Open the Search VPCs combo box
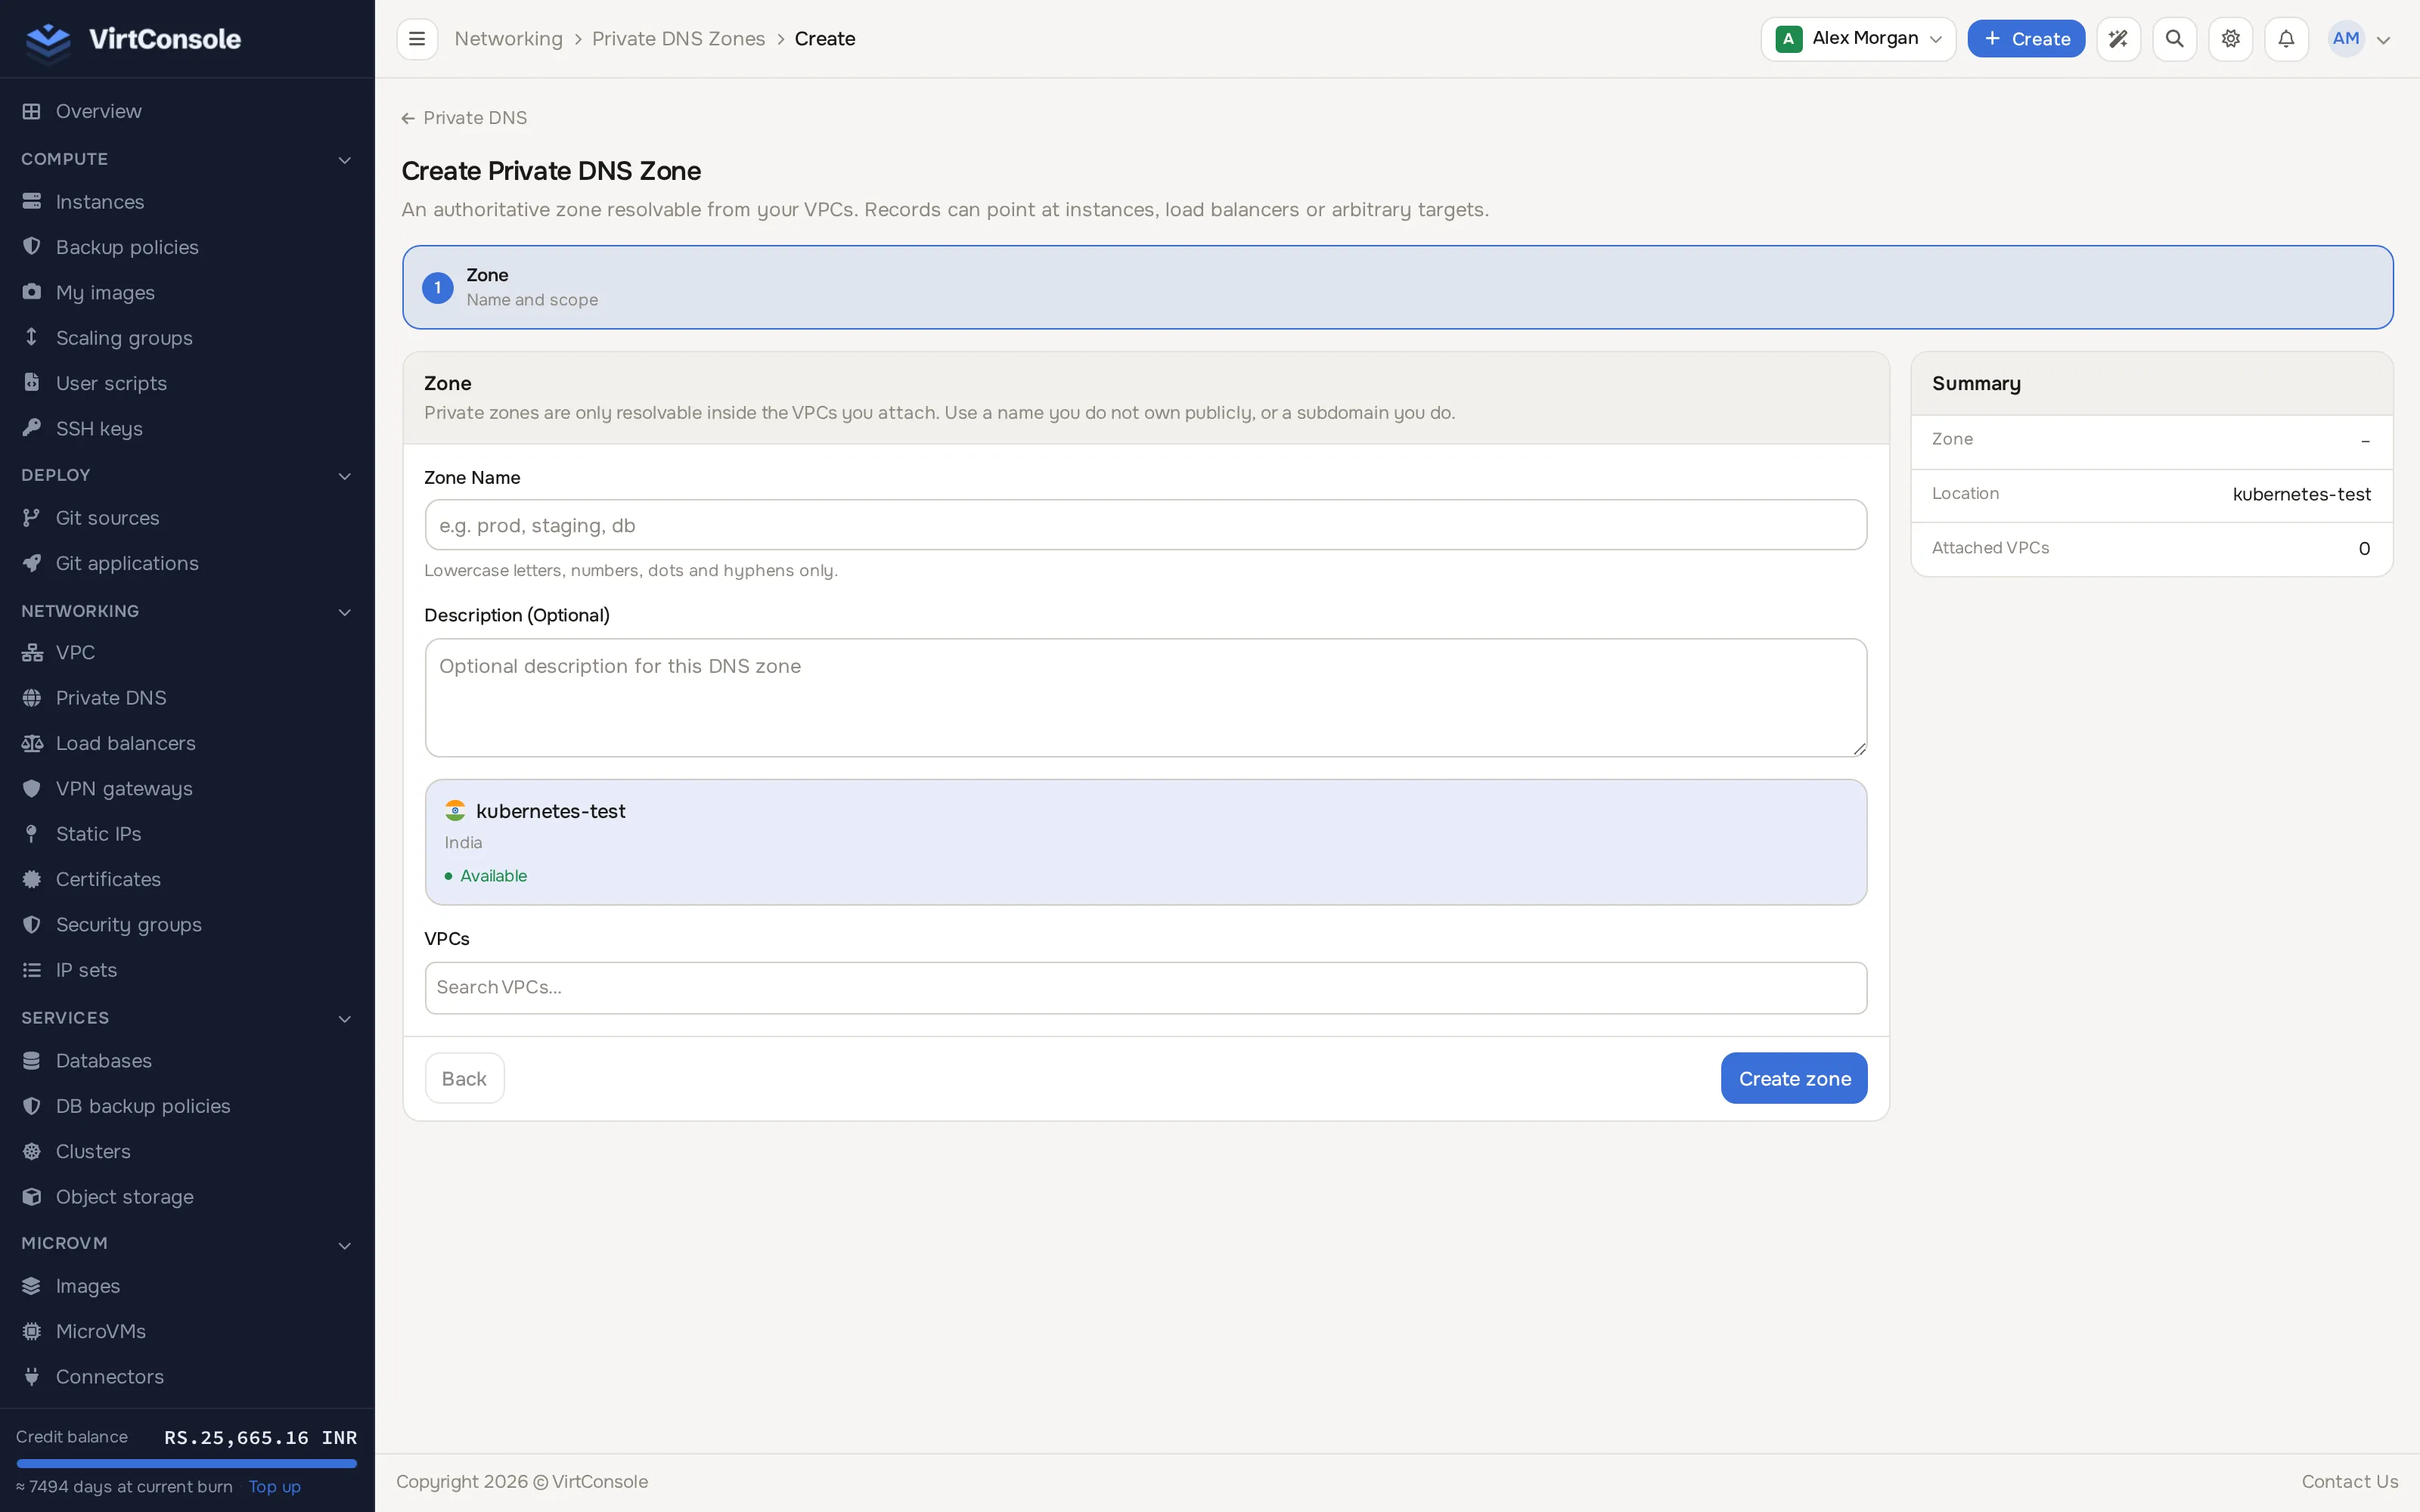Viewport: 2420px width, 1512px height. click(x=1145, y=988)
